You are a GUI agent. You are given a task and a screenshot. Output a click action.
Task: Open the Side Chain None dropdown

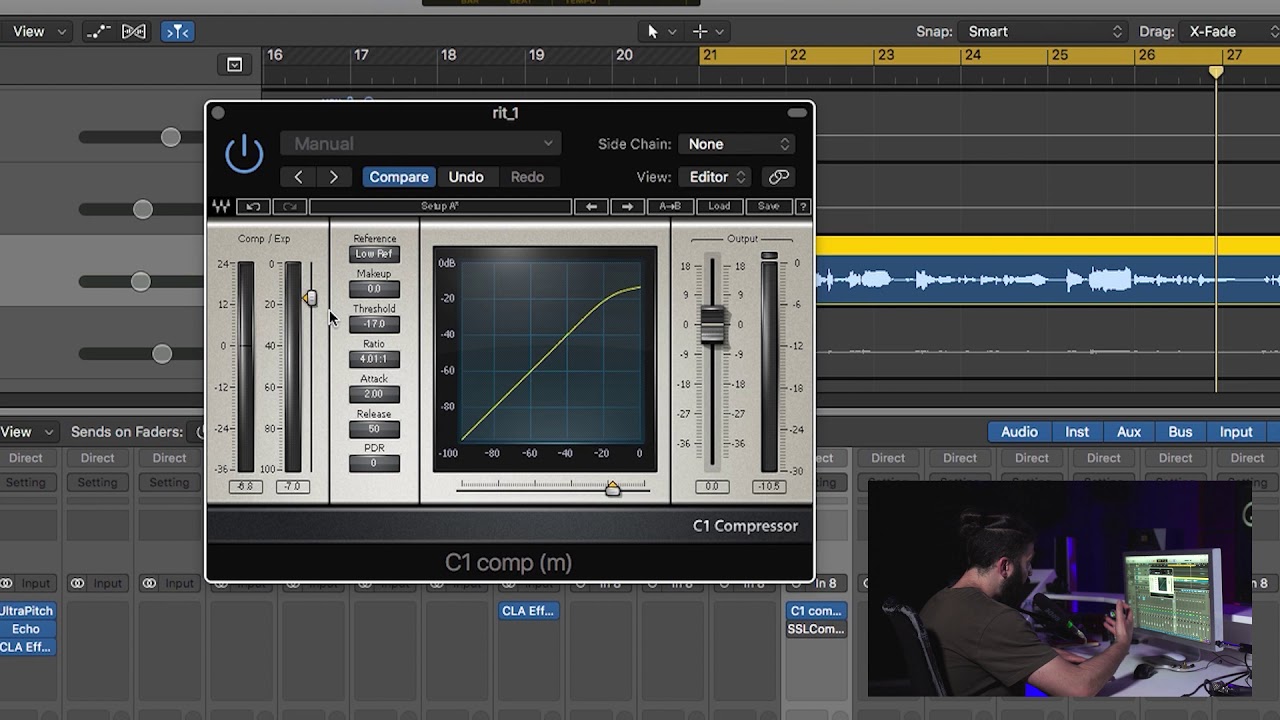(x=737, y=144)
